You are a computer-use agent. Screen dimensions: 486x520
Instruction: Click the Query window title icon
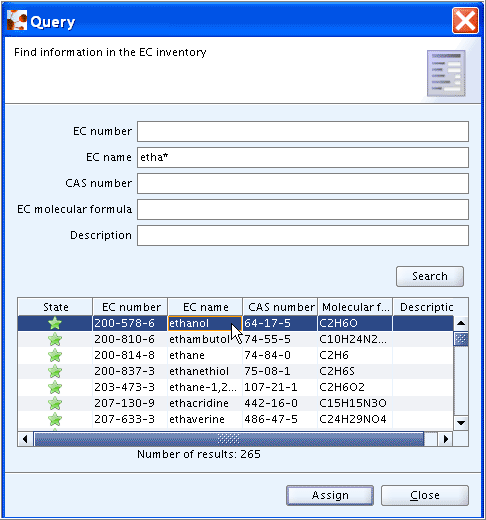click(x=17, y=20)
